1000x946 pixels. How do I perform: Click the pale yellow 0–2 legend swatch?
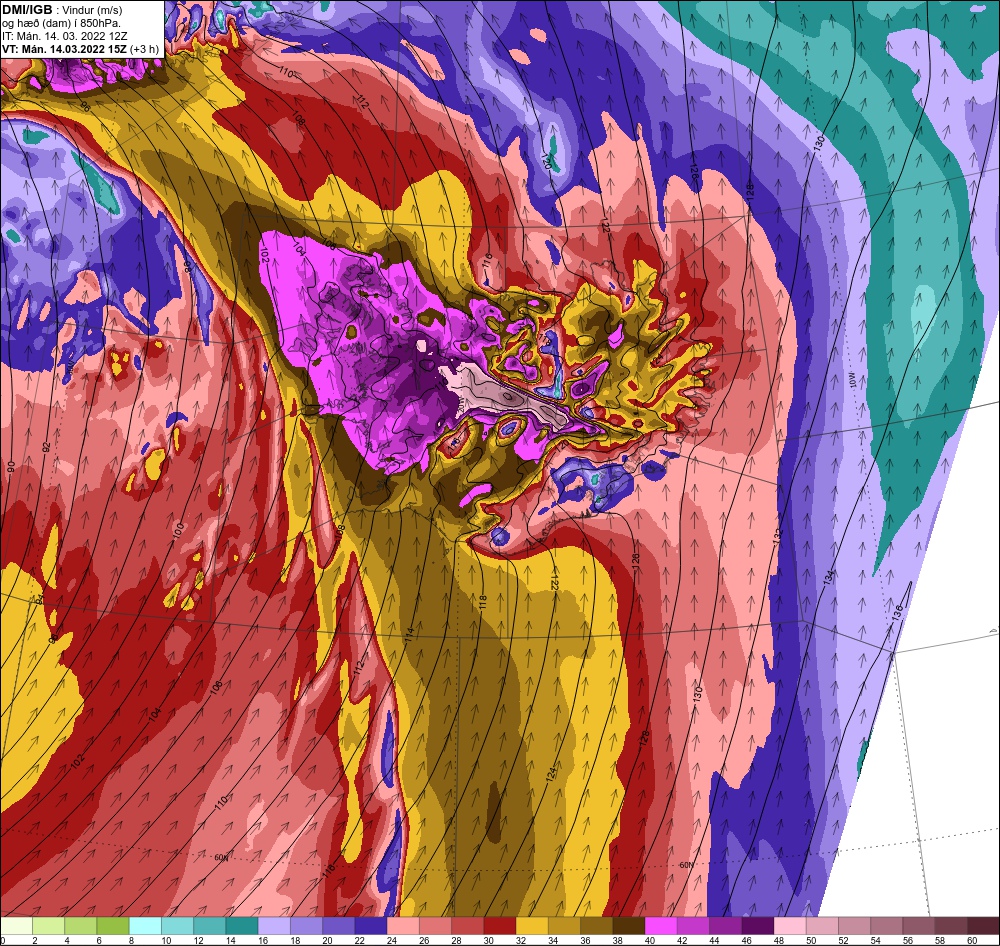pyautogui.click(x=17, y=926)
